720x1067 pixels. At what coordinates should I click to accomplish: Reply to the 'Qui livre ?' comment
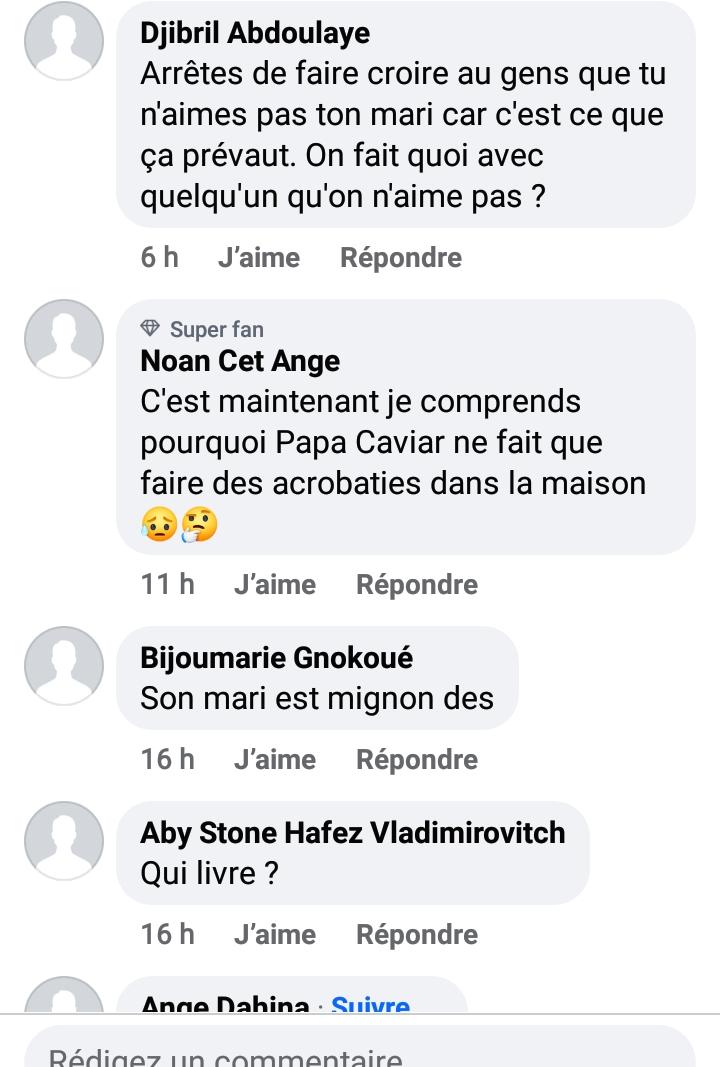tap(416, 935)
